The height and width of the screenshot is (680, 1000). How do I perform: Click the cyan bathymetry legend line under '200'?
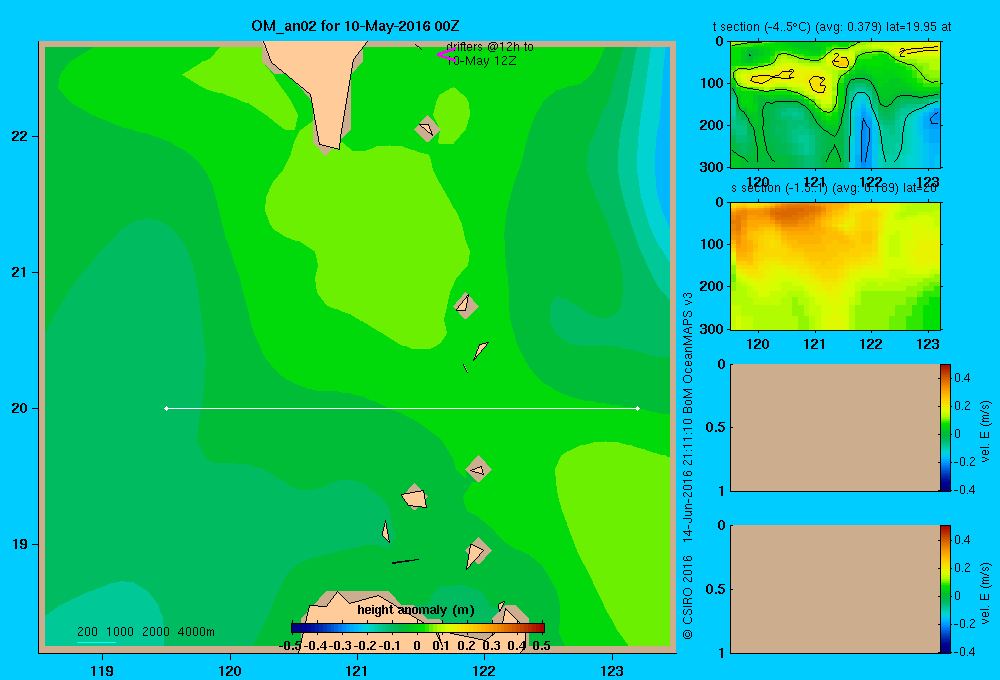[x=96, y=642]
